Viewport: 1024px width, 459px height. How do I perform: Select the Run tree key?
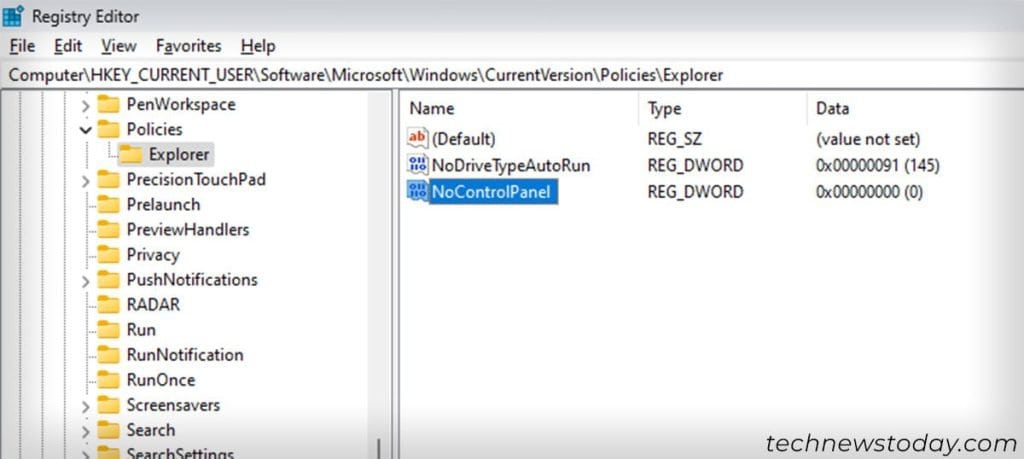click(x=141, y=330)
